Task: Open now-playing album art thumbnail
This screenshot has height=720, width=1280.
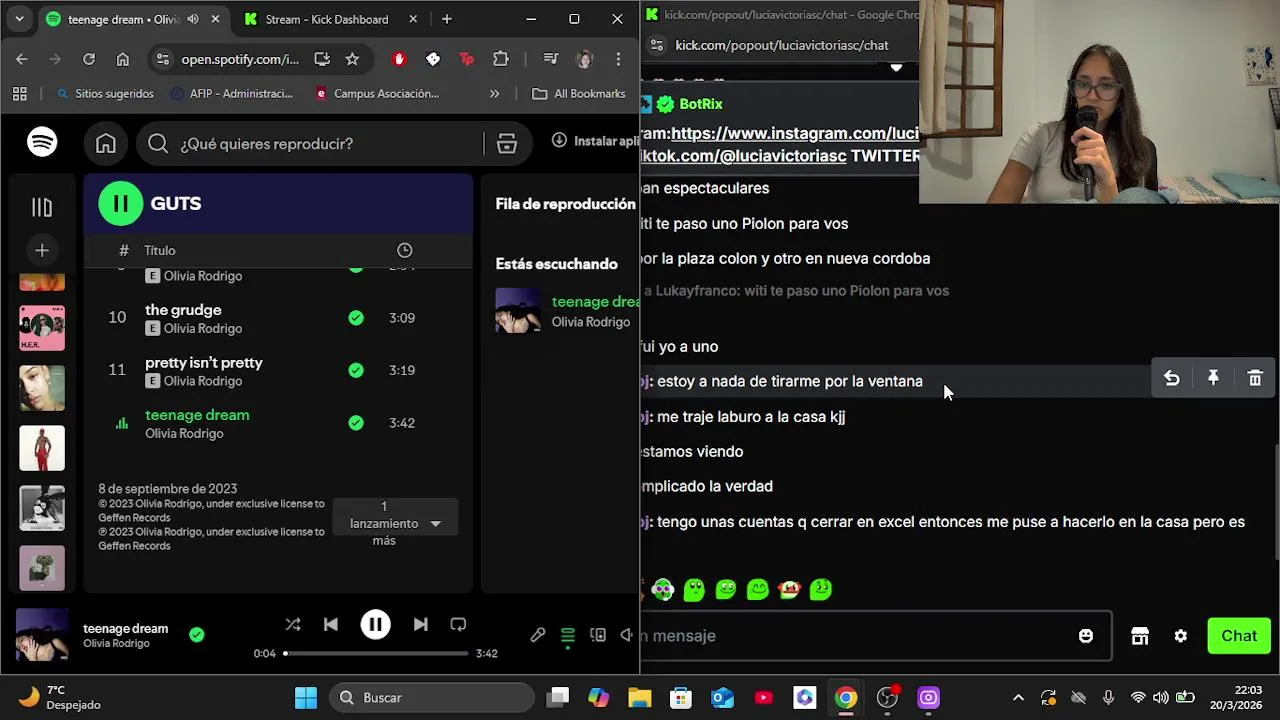Action: 42,635
